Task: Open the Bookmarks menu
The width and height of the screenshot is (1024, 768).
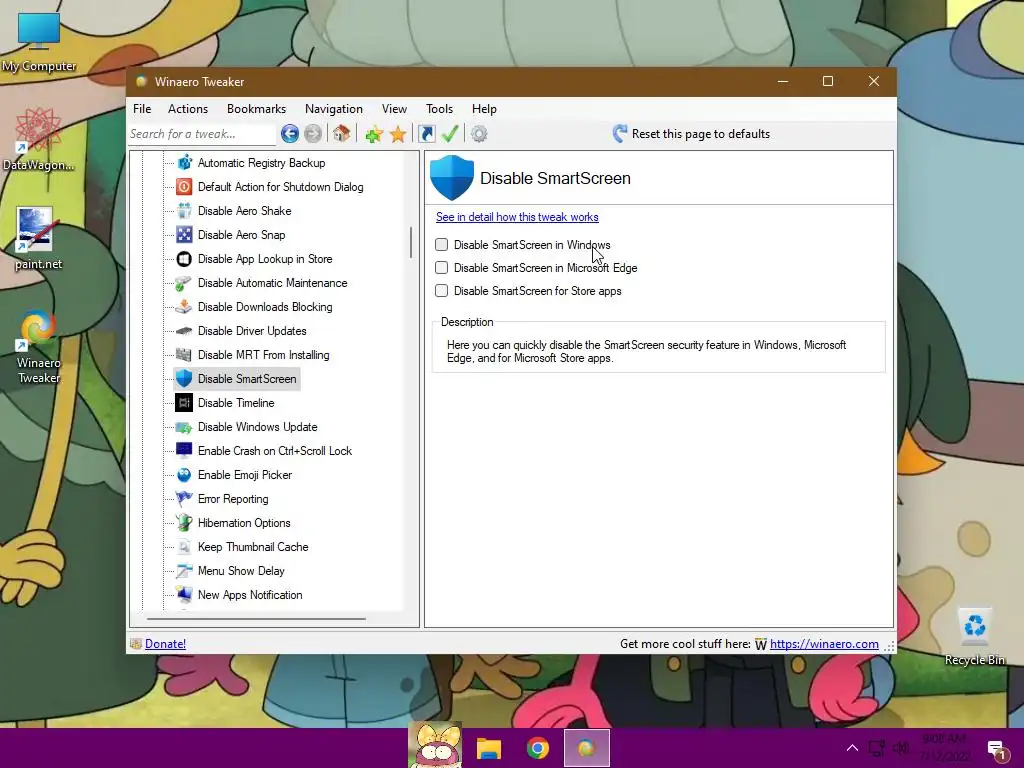Action: 256,109
